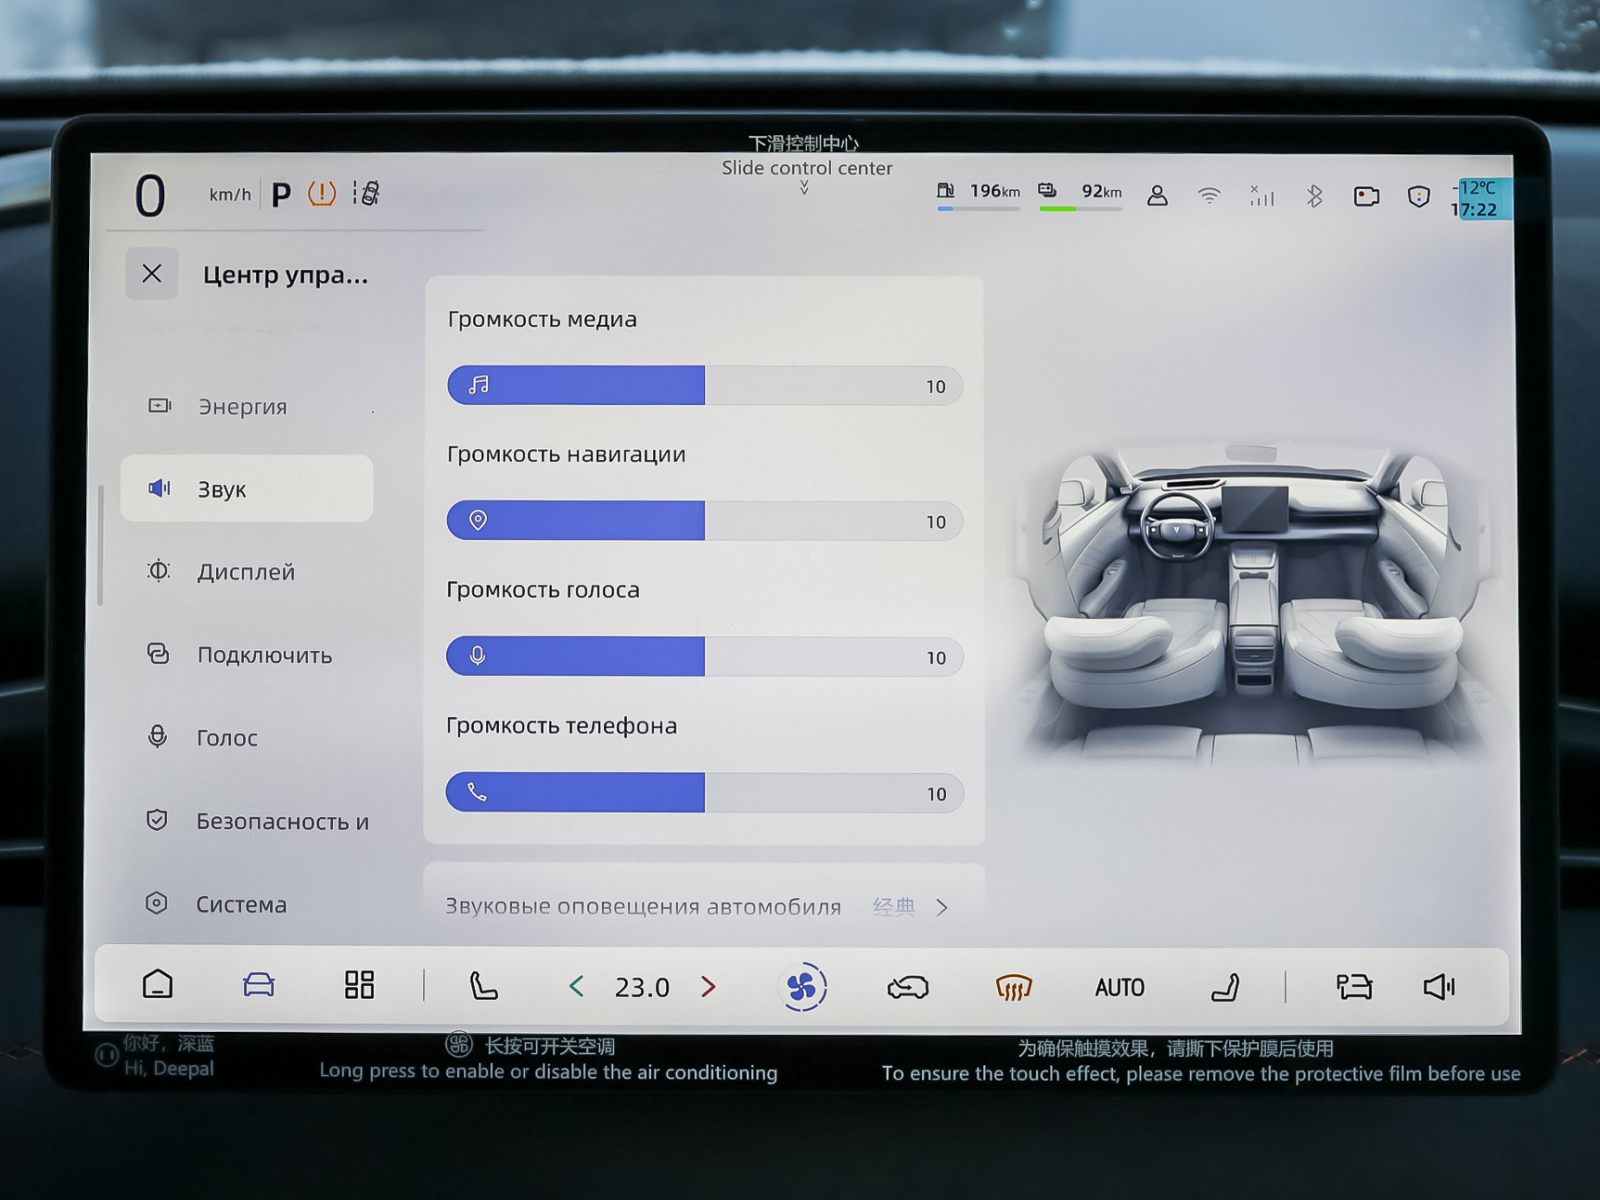Adjust the Громкость медиа slider

click(704, 386)
